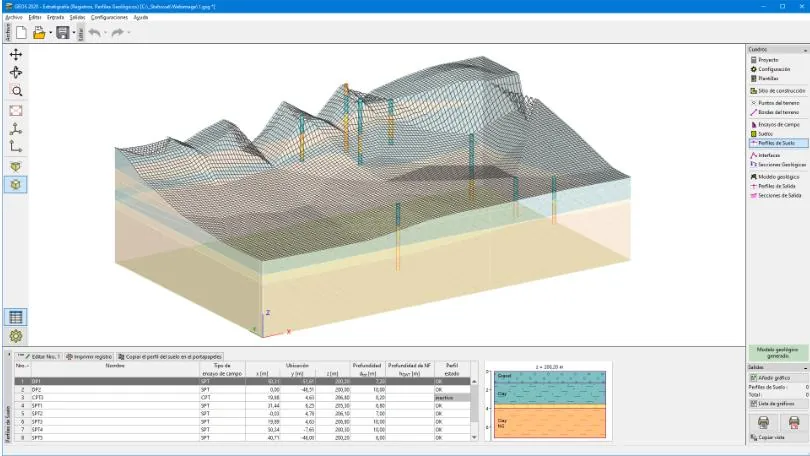
Task: Open Secciones Geológicas frame
Action: pyautogui.click(x=777, y=164)
